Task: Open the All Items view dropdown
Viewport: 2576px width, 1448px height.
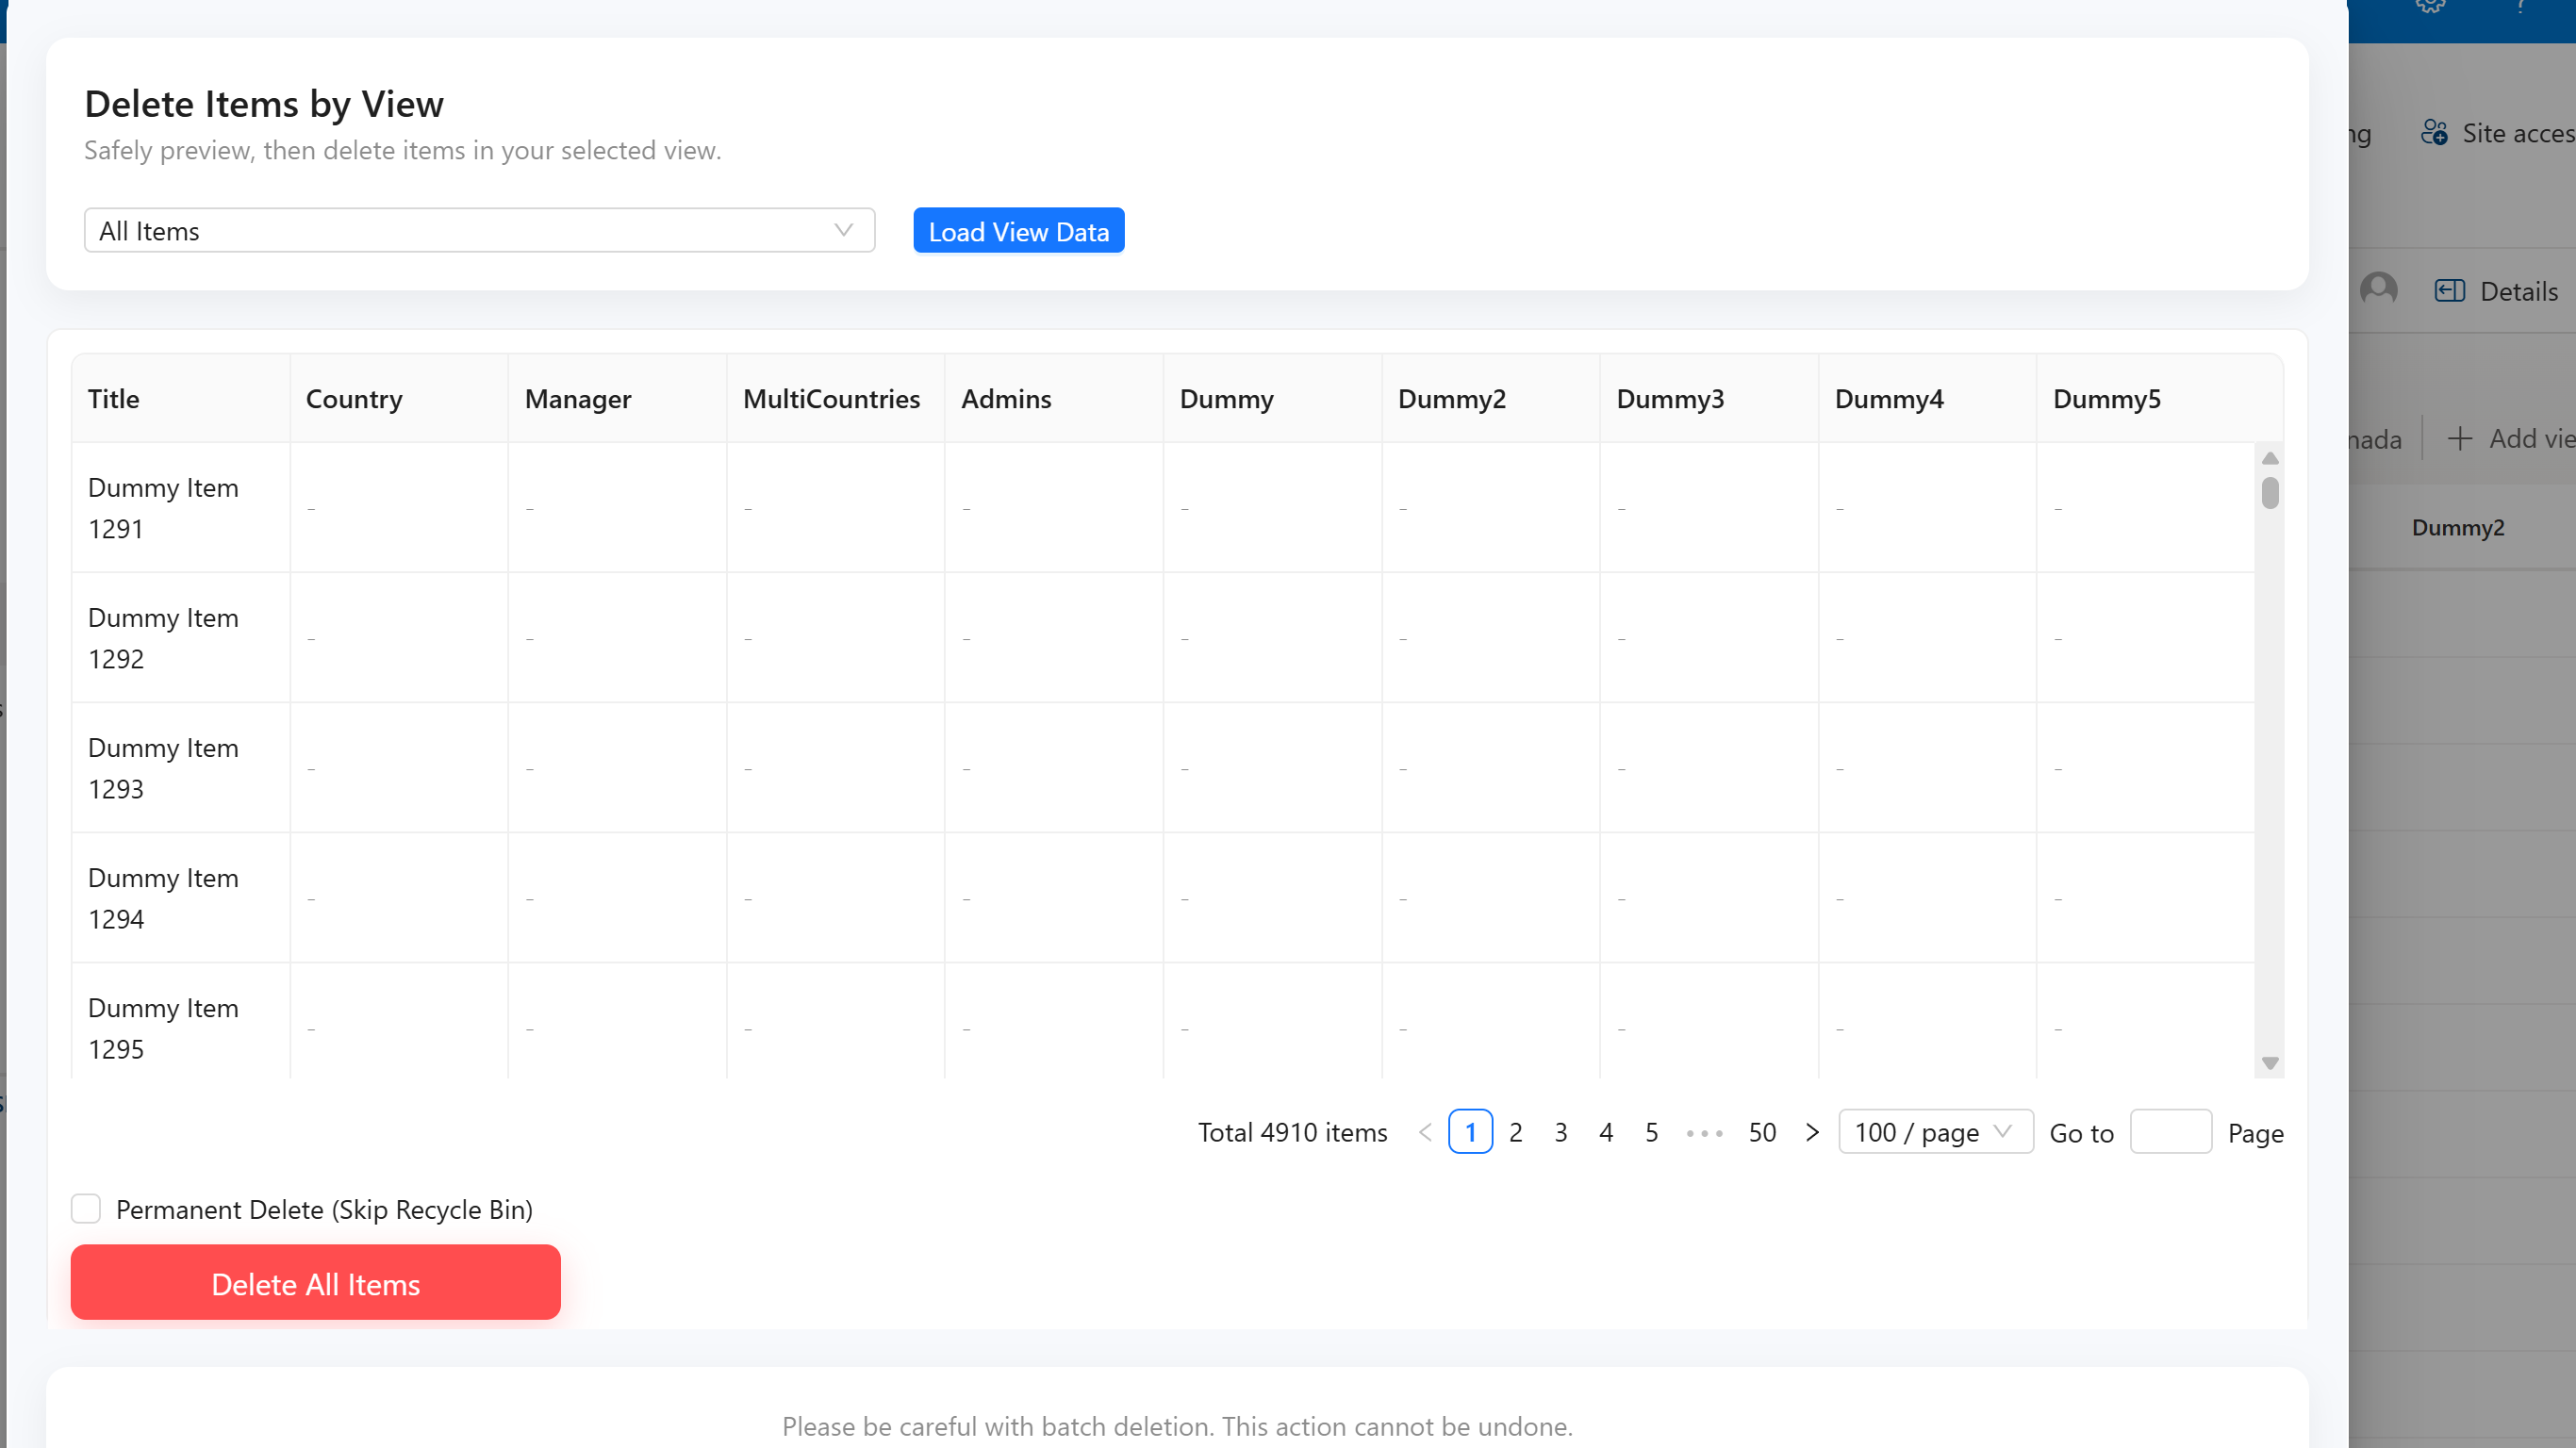Action: (x=479, y=231)
